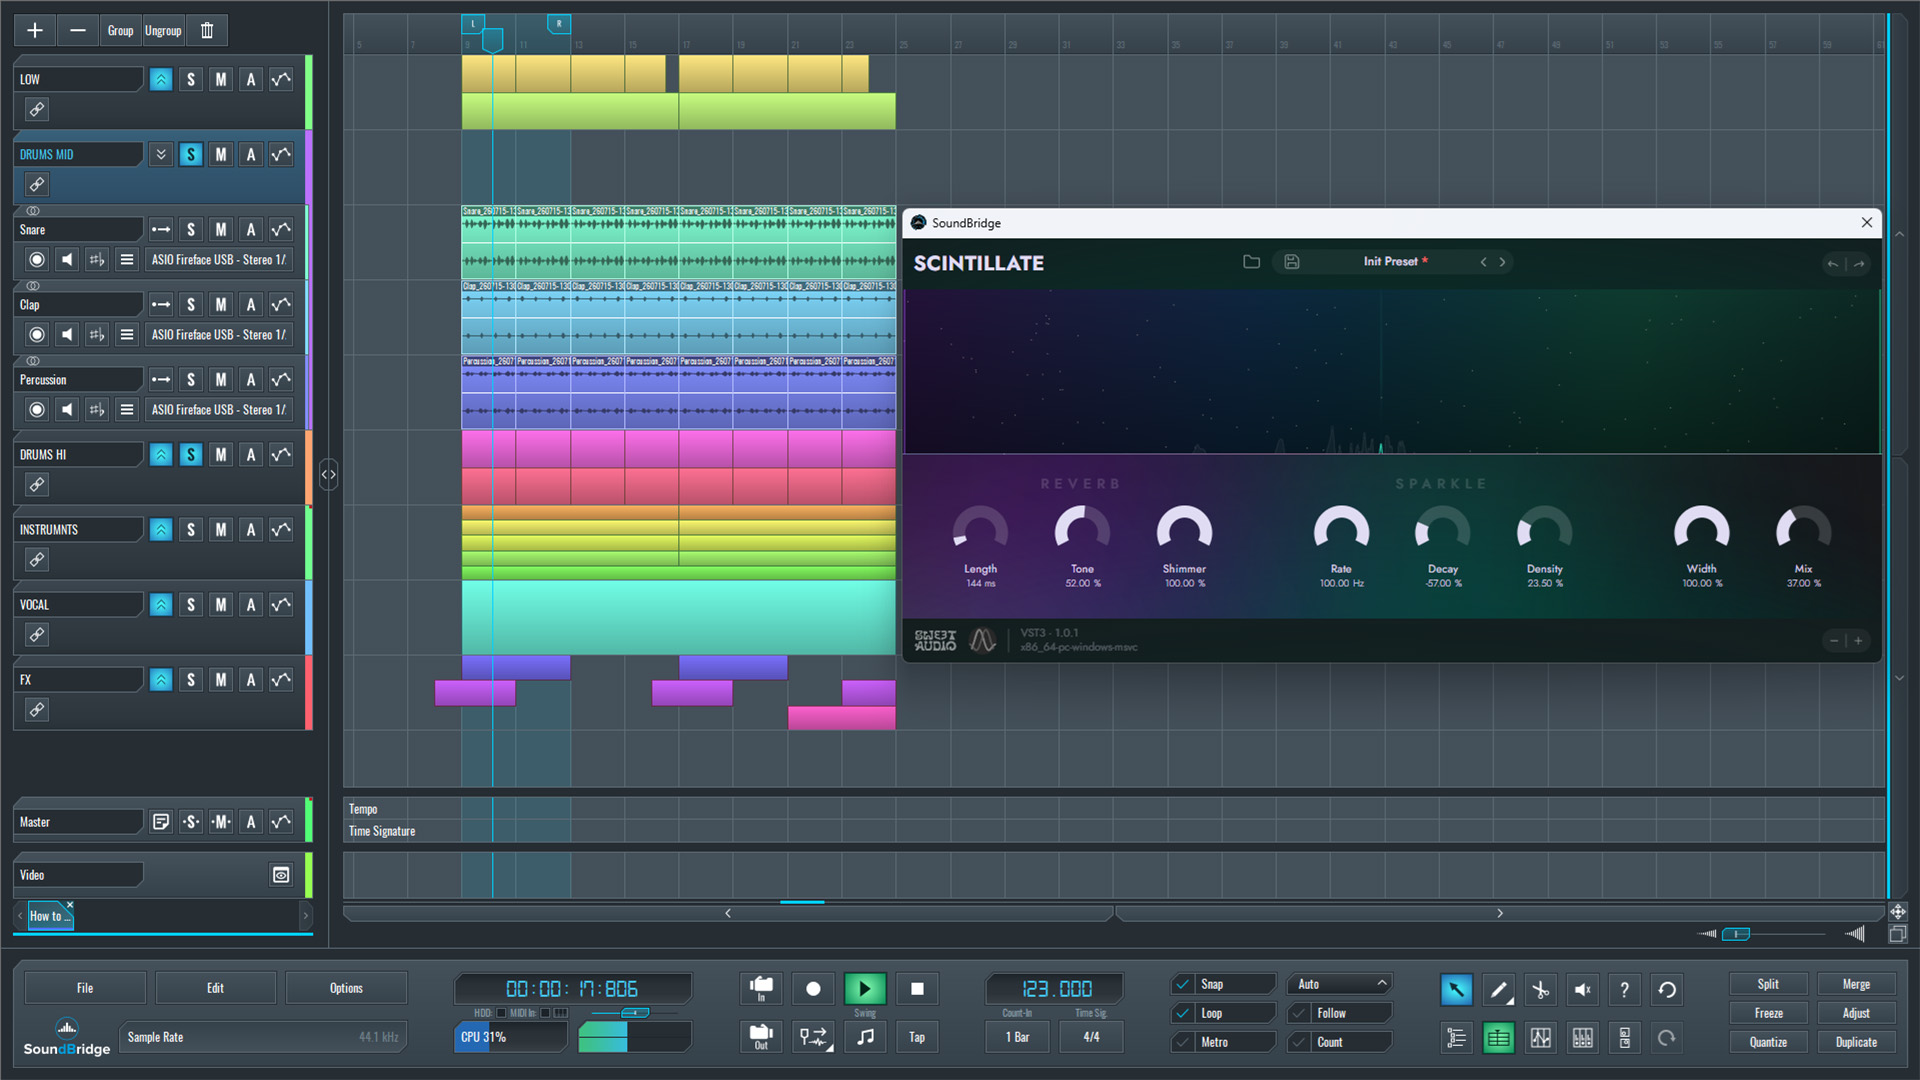1920x1080 pixels.
Task: Open the mixer view icon
Action: click(1583, 1038)
